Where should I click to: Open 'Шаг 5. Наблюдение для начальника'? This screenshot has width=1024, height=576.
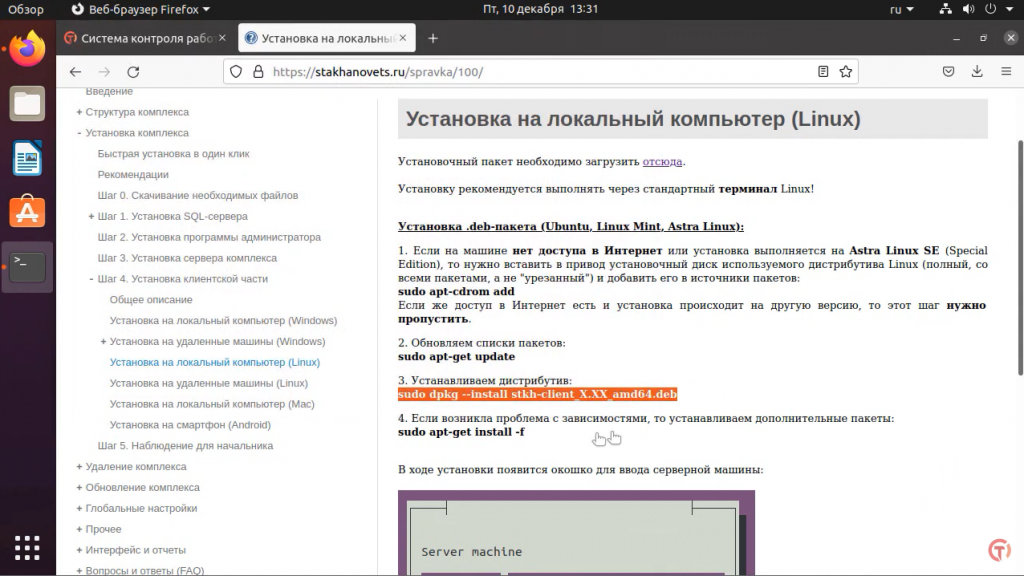(x=185, y=446)
